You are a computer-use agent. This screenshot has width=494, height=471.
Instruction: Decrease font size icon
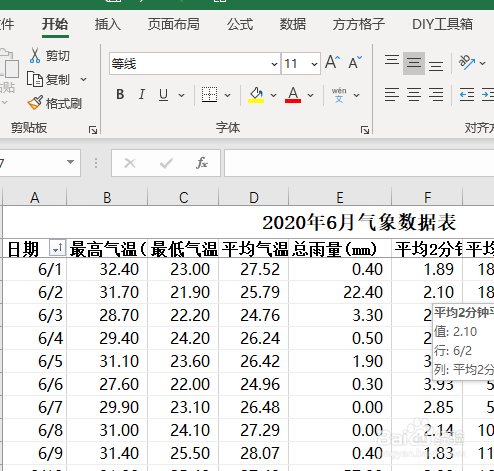click(355, 62)
